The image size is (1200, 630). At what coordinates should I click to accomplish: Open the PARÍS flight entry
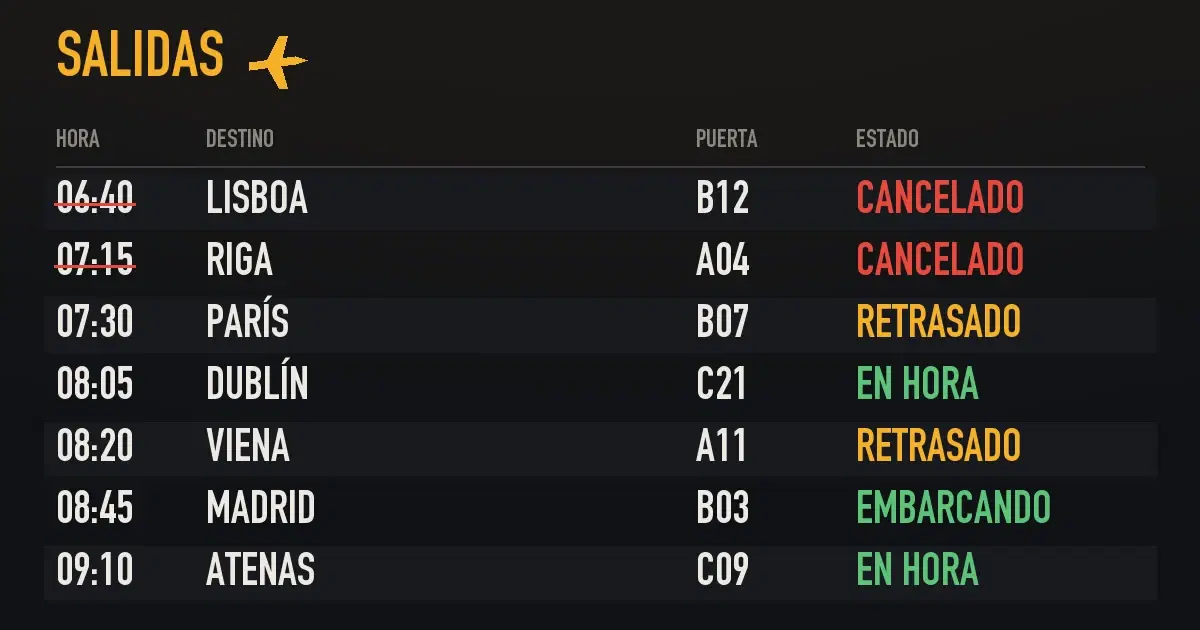(x=600, y=322)
